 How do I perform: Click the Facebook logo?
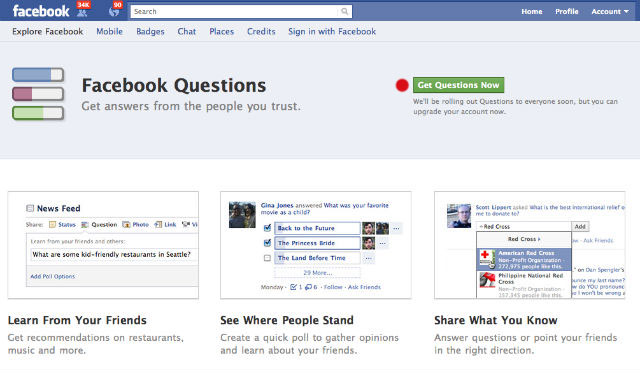[41, 11]
